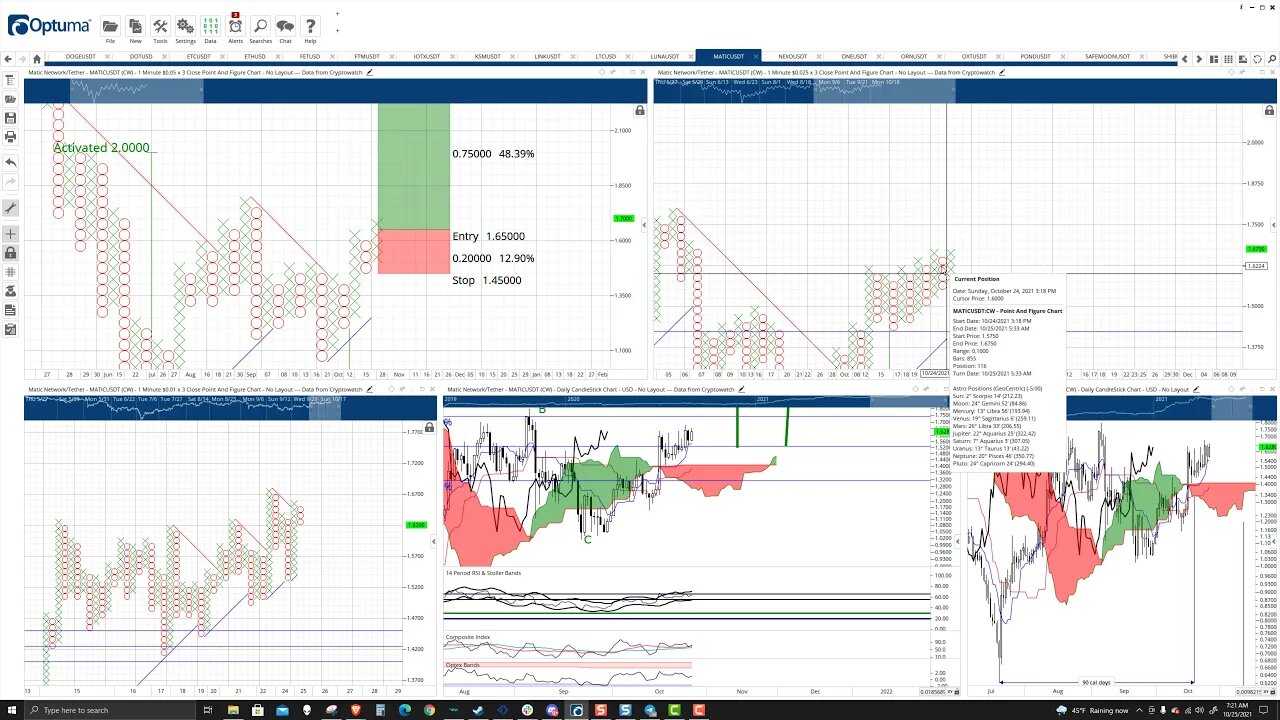
Task: Click the Activated 2.0000 label
Action: click(x=101, y=147)
